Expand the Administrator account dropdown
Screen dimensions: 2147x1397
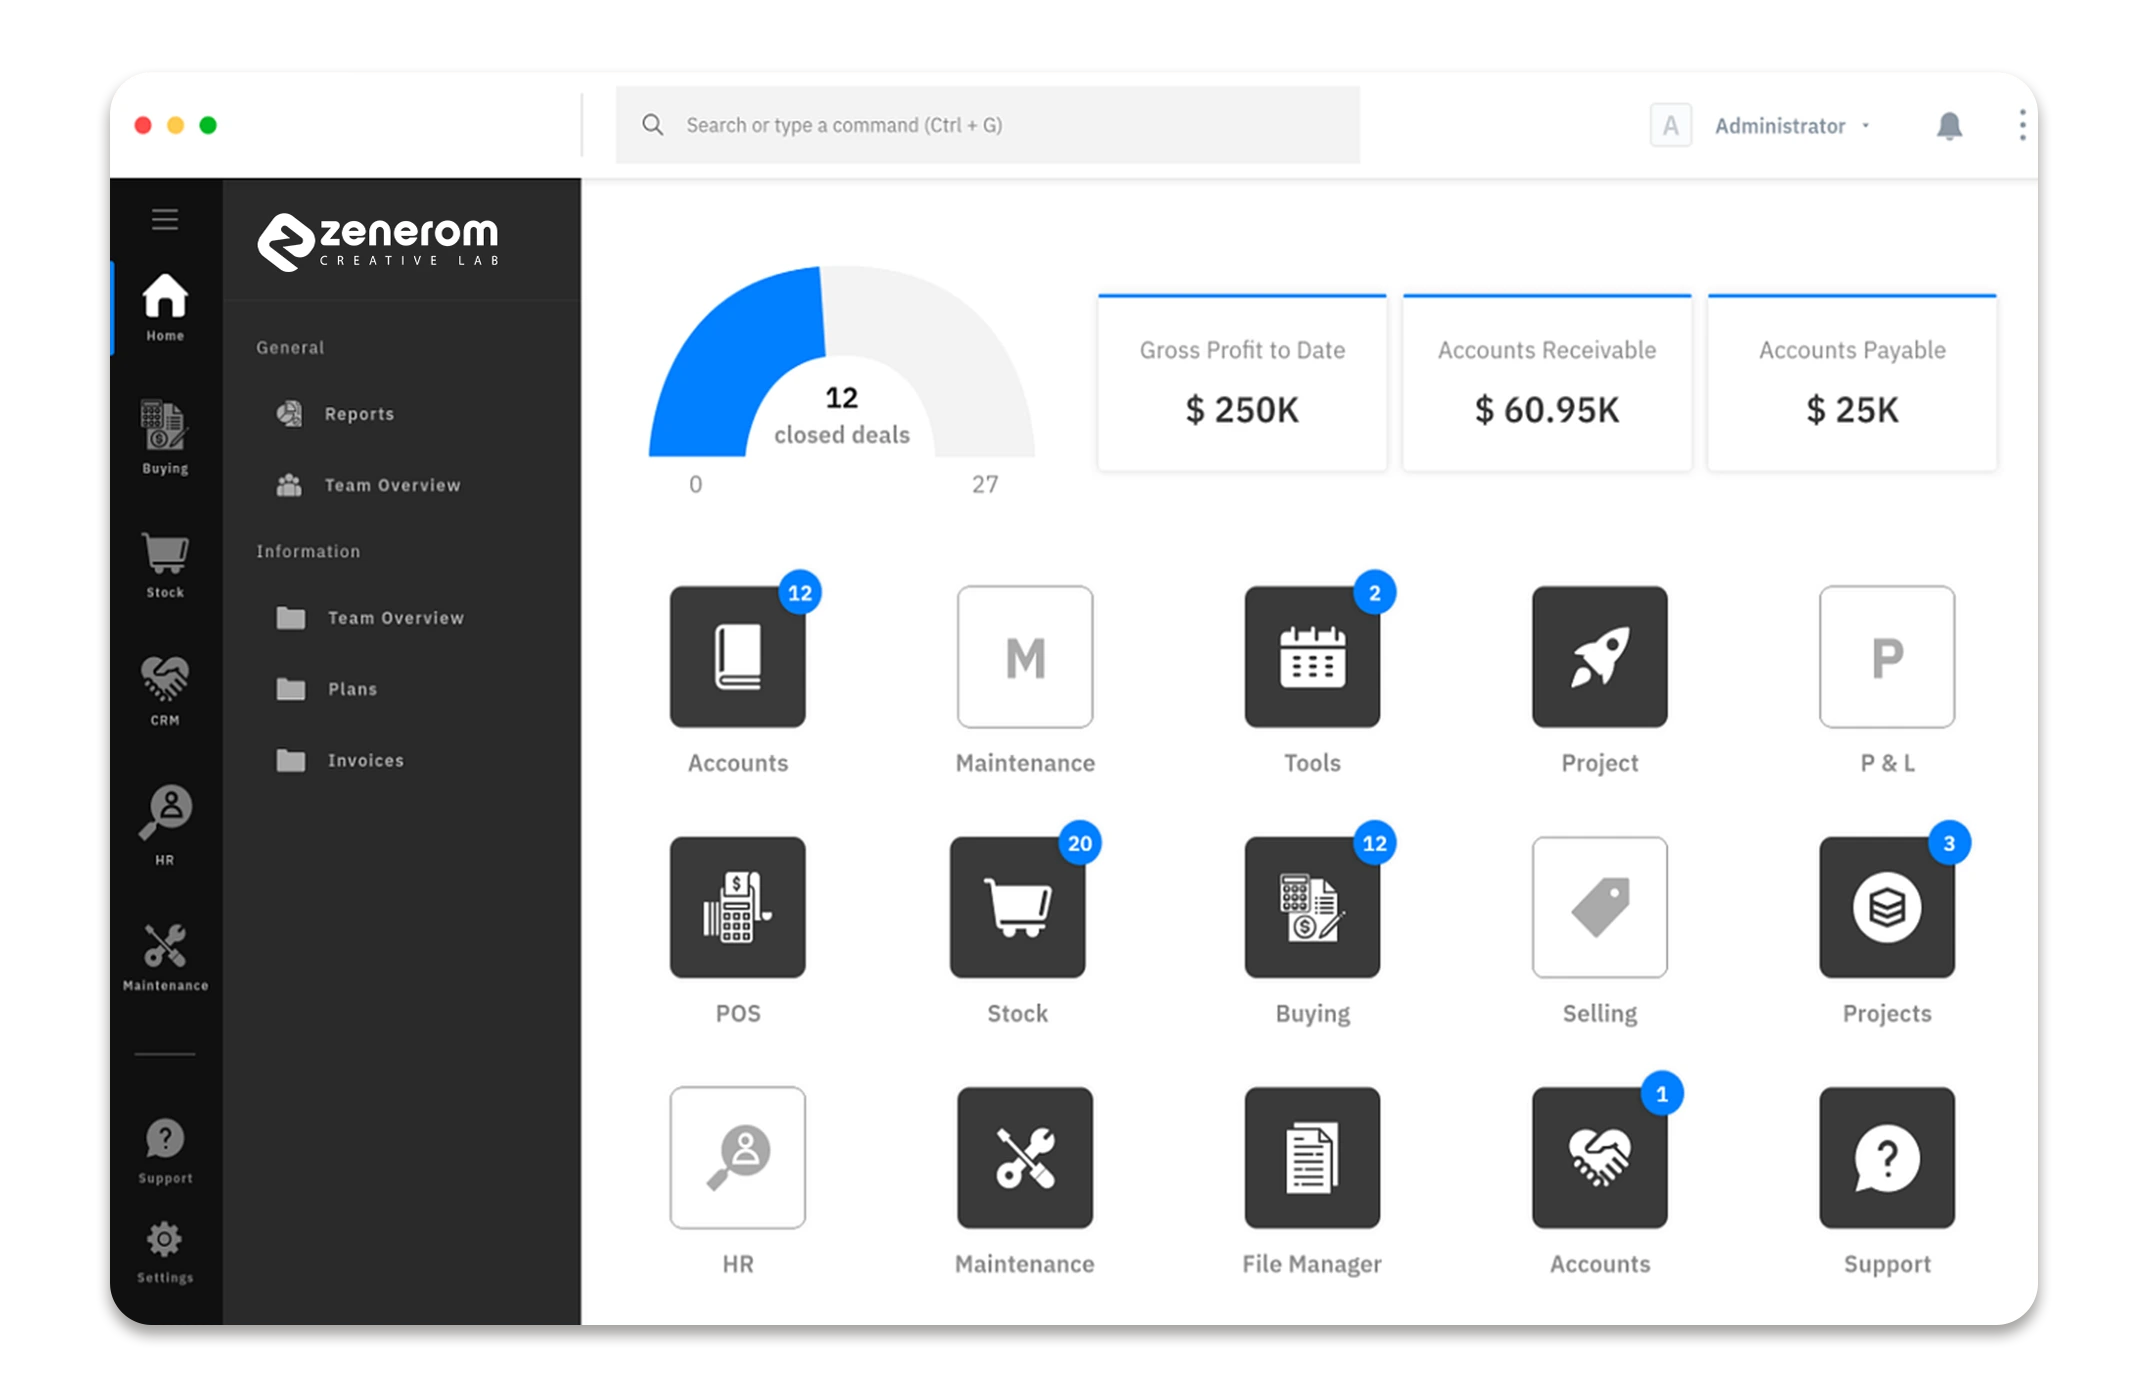(x=1790, y=125)
